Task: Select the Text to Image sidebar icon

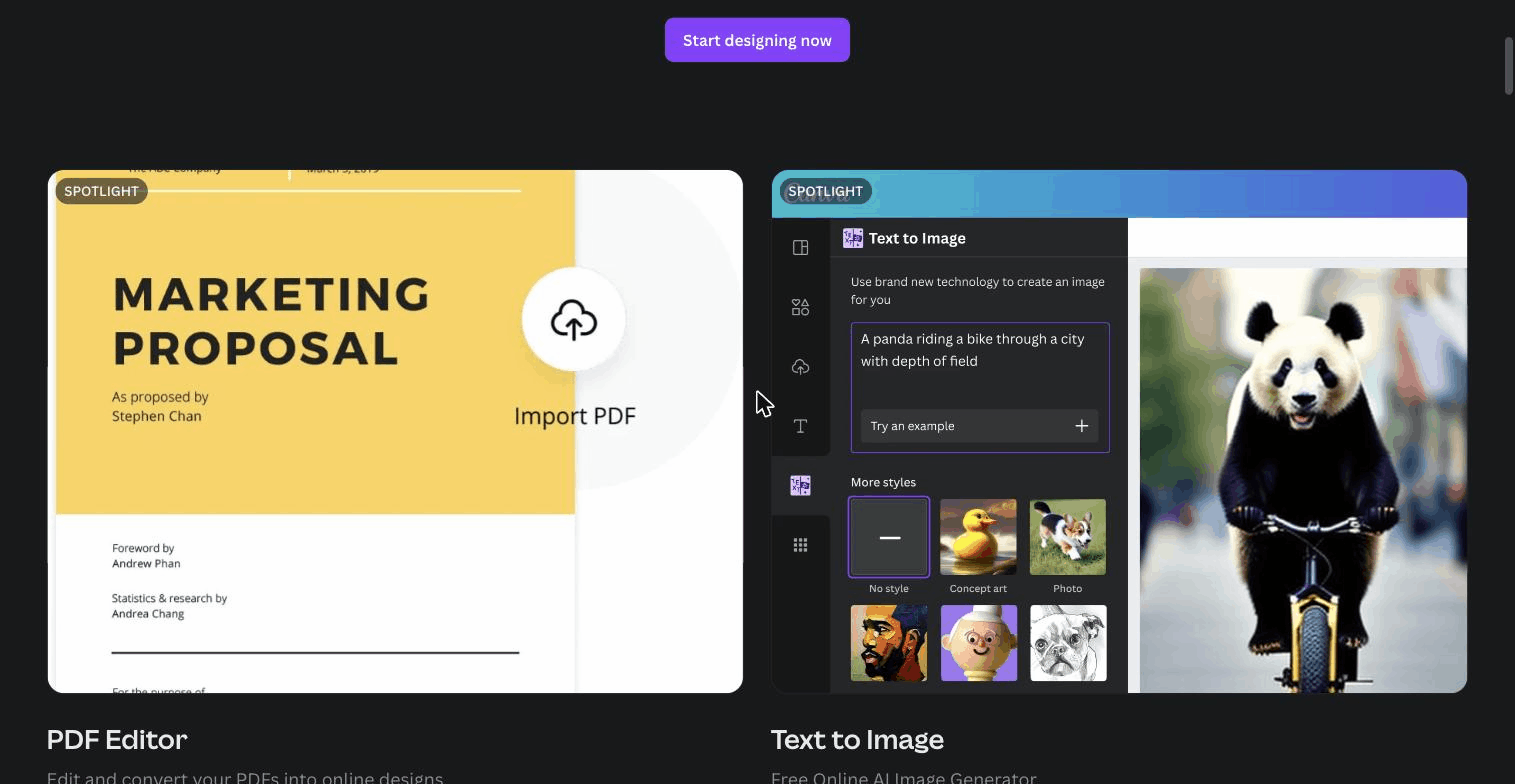Action: (800, 485)
